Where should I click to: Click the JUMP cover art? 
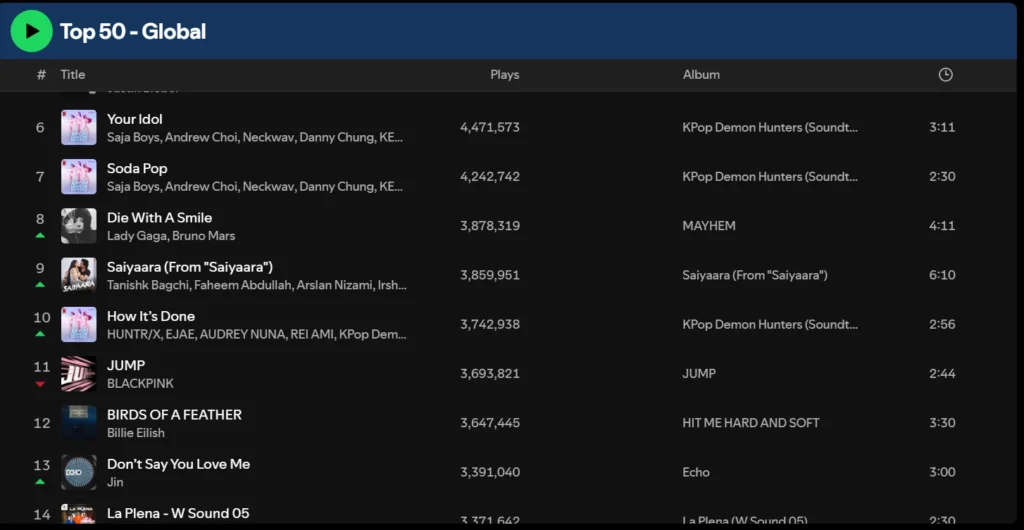79,374
